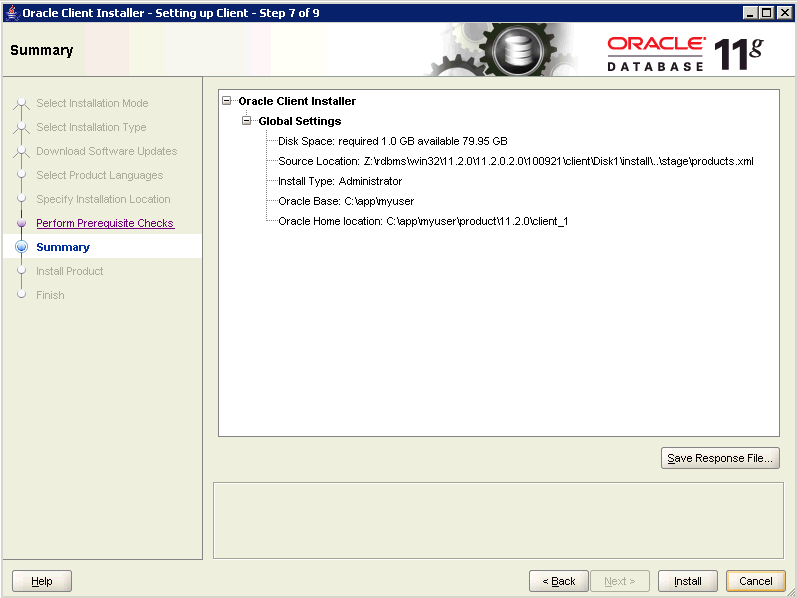Select the Source Location tree entry
Image resolution: width=797 pixels, height=598 pixels.
515,161
